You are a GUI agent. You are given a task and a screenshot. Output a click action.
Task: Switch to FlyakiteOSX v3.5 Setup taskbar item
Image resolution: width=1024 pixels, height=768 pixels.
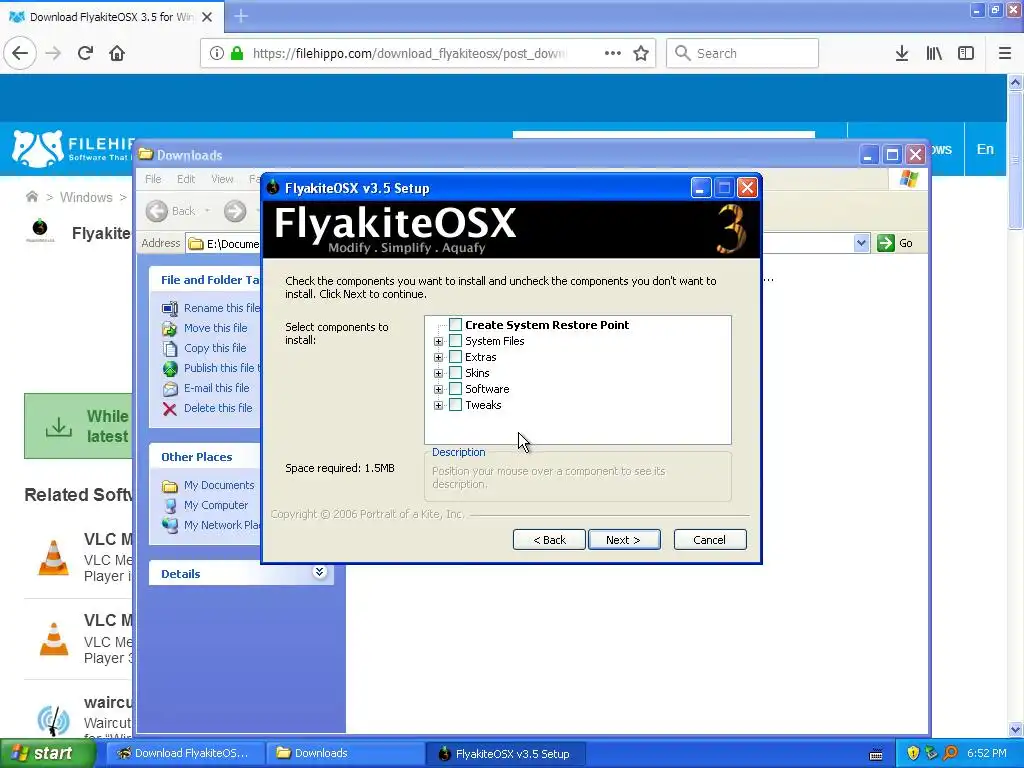pos(506,753)
